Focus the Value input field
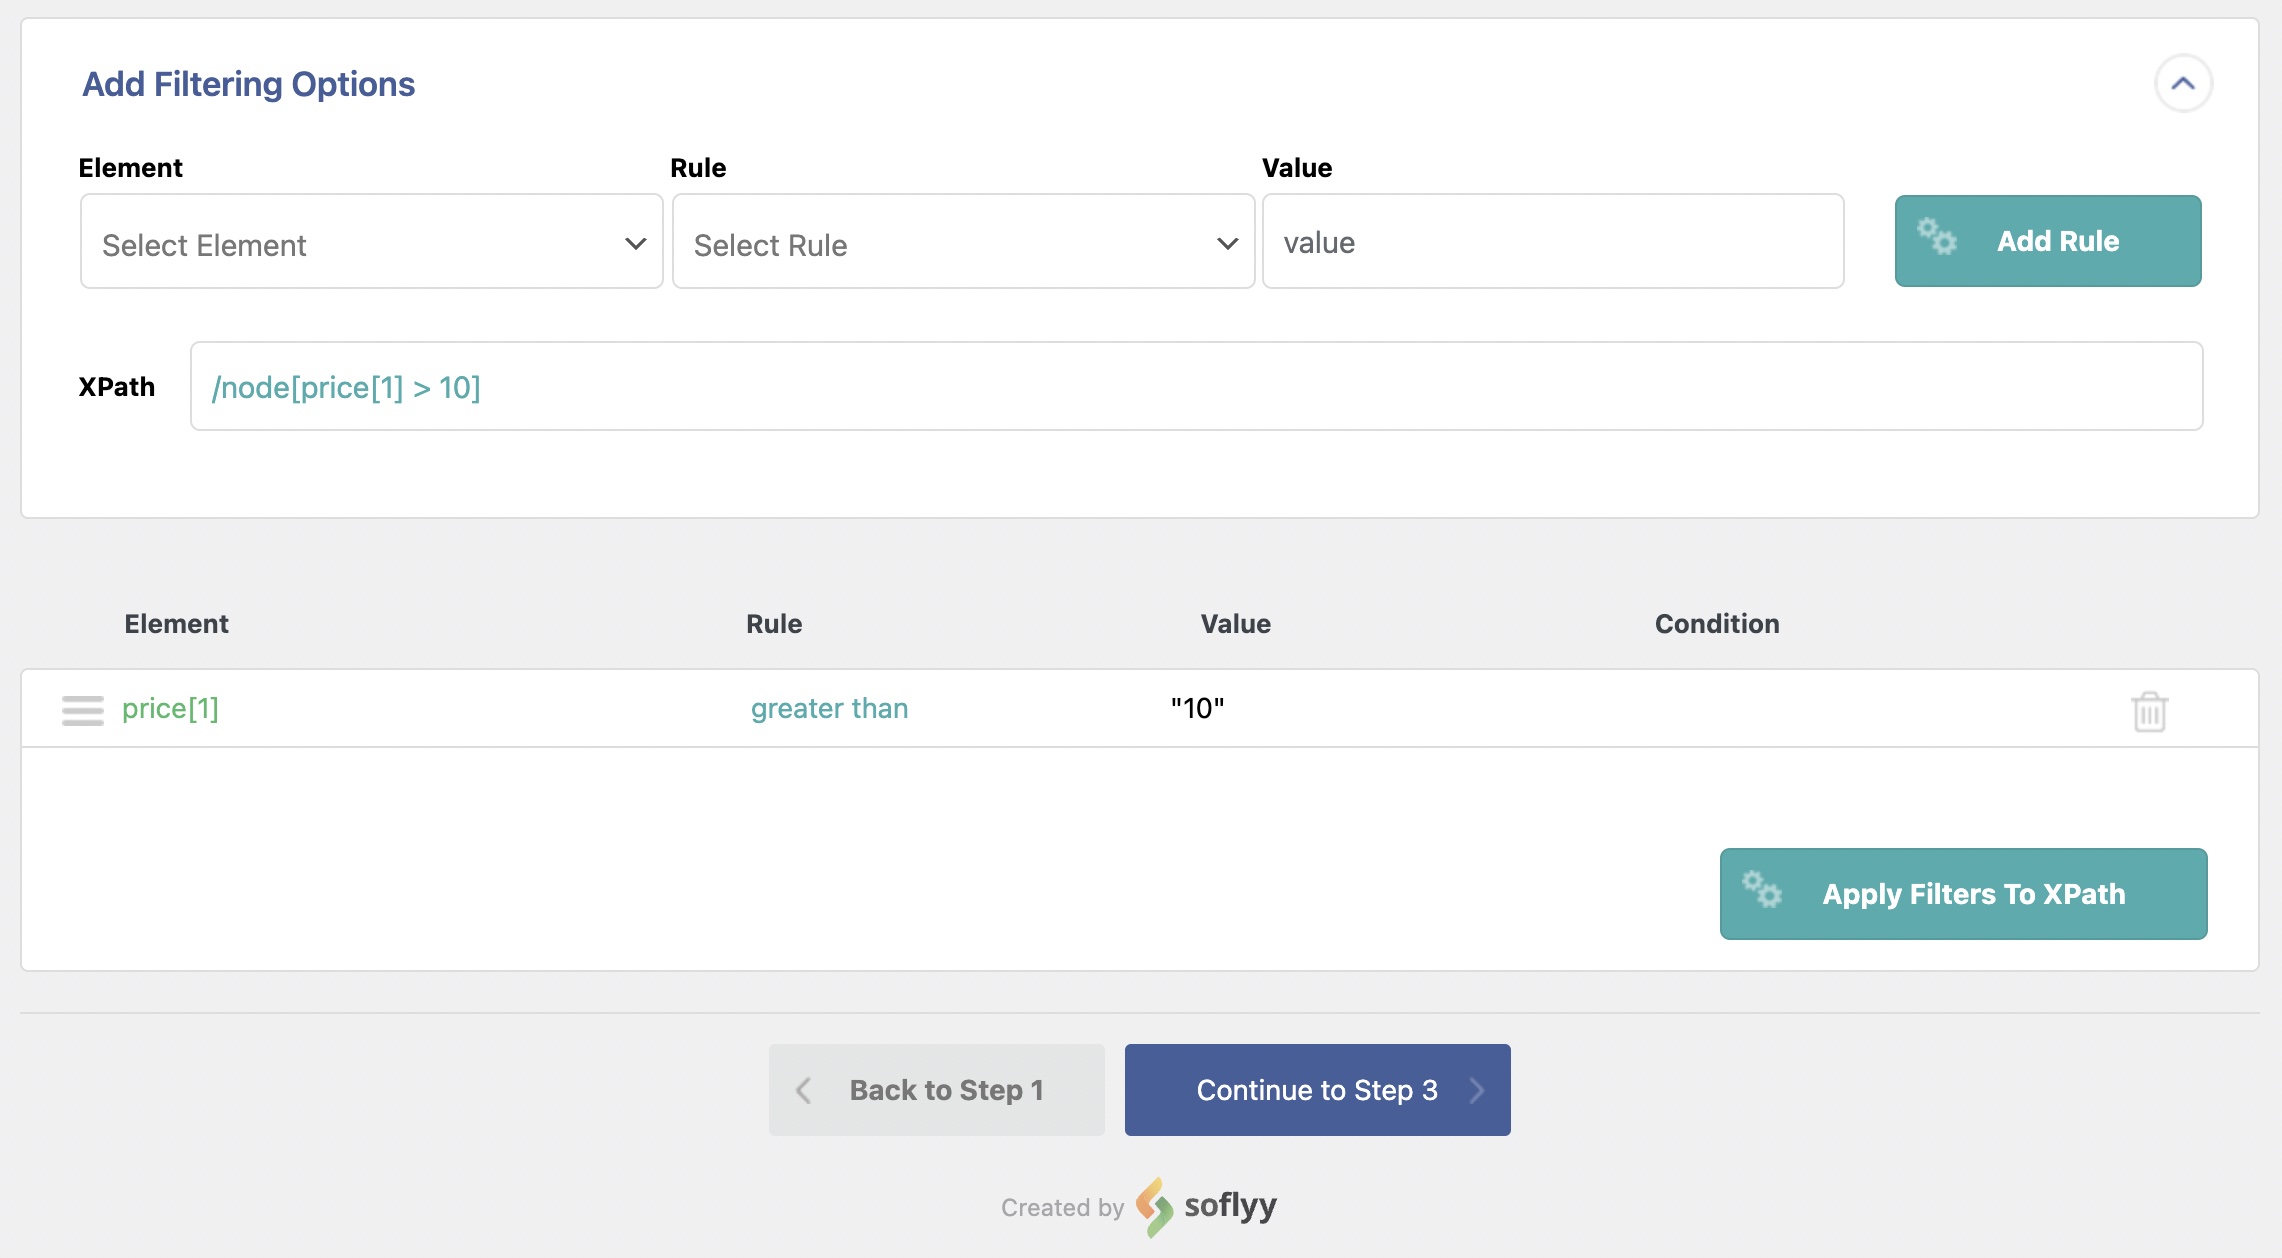The image size is (2282, 1258). [x=1553, y=242]
